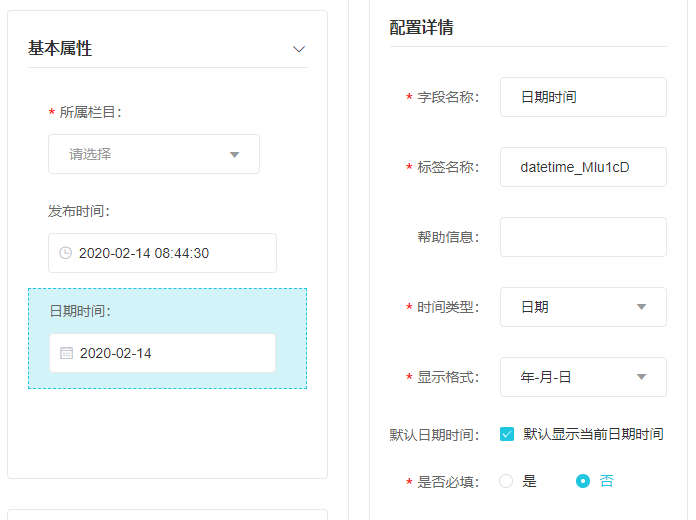The width and height of the screenshot is (696, 520).
Task: Click the 默认日期时间 label
Action: tap(434, 435)
